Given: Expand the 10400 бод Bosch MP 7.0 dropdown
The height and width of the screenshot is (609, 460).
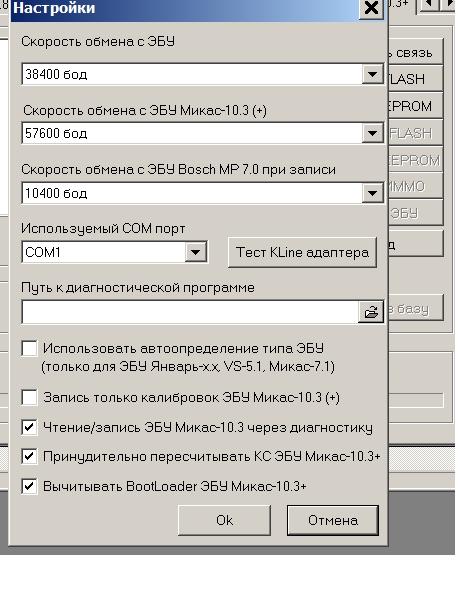Looking at the screenshot, I should click(372, 193).
